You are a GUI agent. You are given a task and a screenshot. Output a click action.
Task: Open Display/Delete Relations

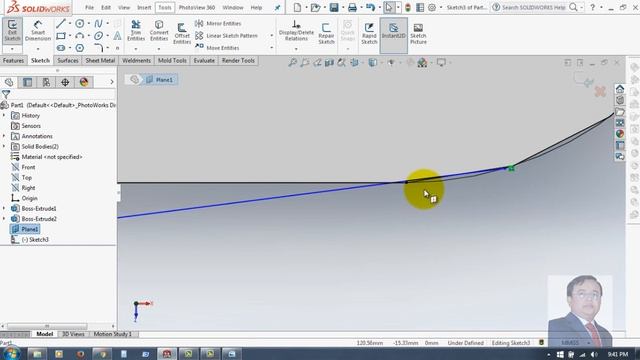click(296, 31)
